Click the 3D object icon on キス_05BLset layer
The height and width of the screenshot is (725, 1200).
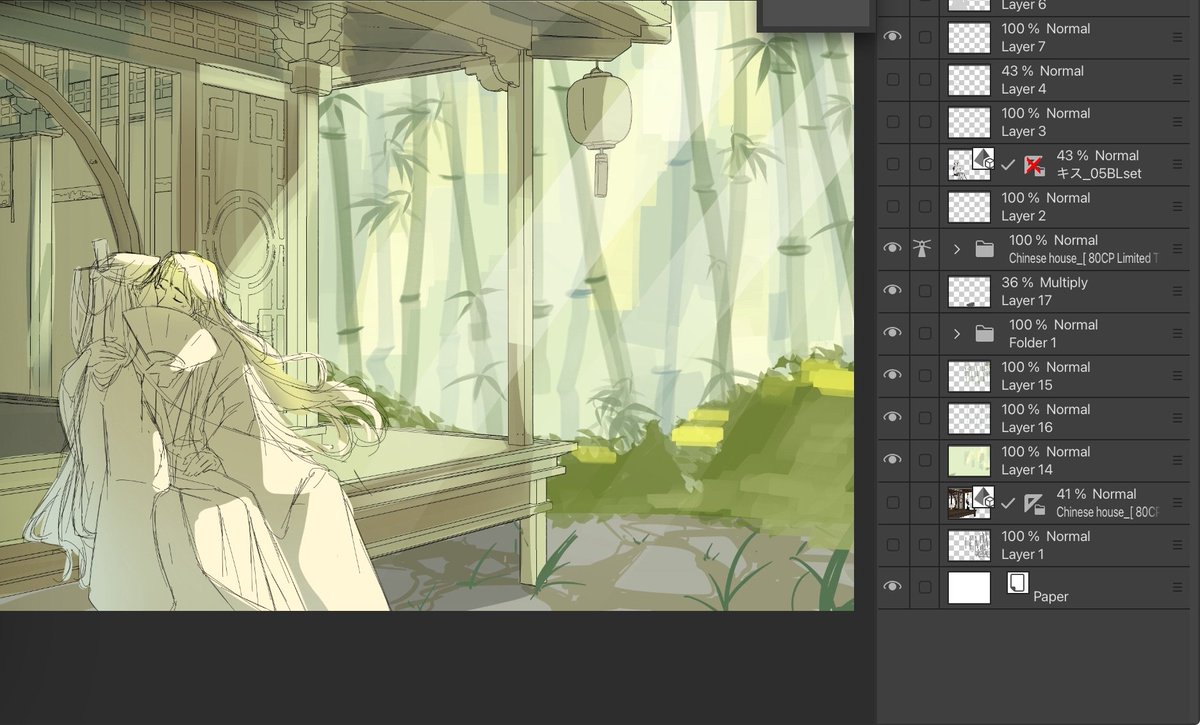983,157
